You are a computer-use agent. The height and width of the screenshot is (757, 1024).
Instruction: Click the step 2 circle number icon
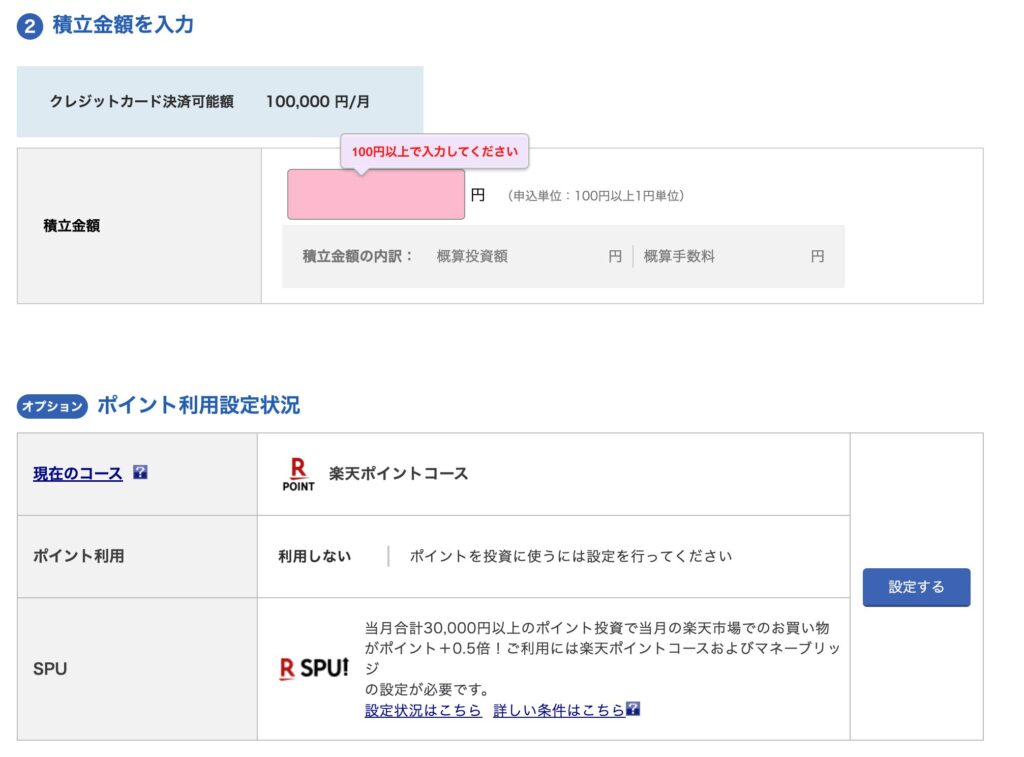(x=30, y=27)
